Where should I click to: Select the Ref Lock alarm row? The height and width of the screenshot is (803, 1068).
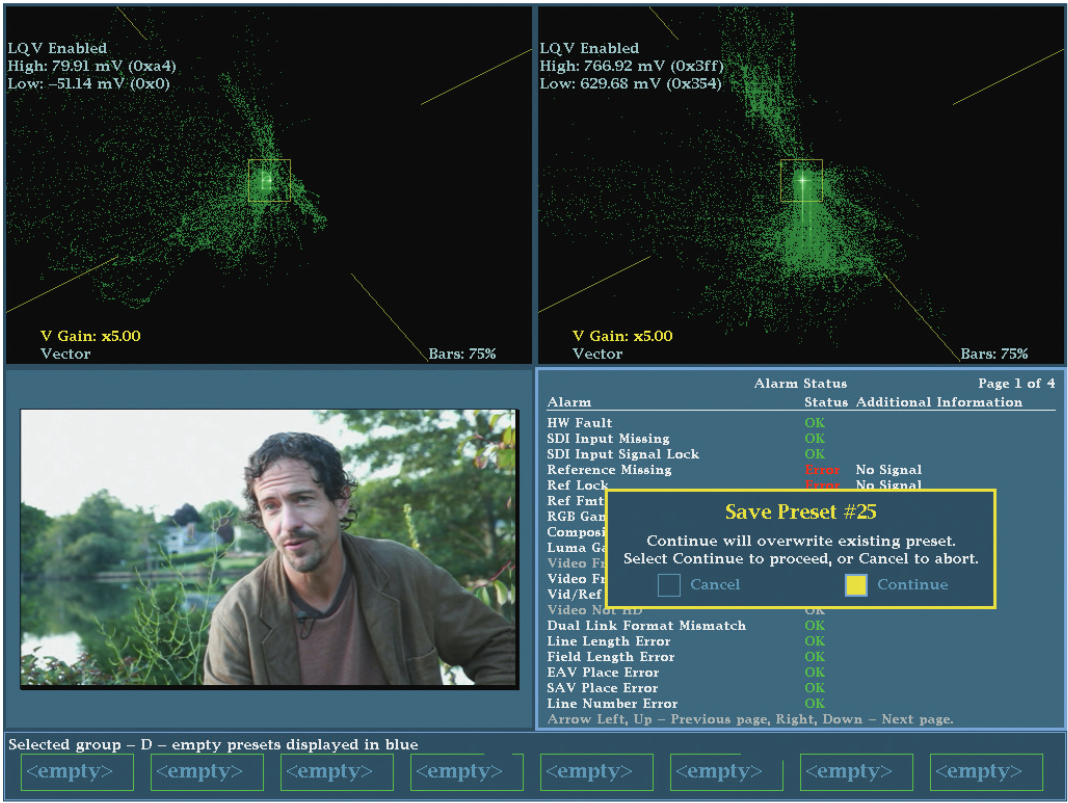pos(800,485)
